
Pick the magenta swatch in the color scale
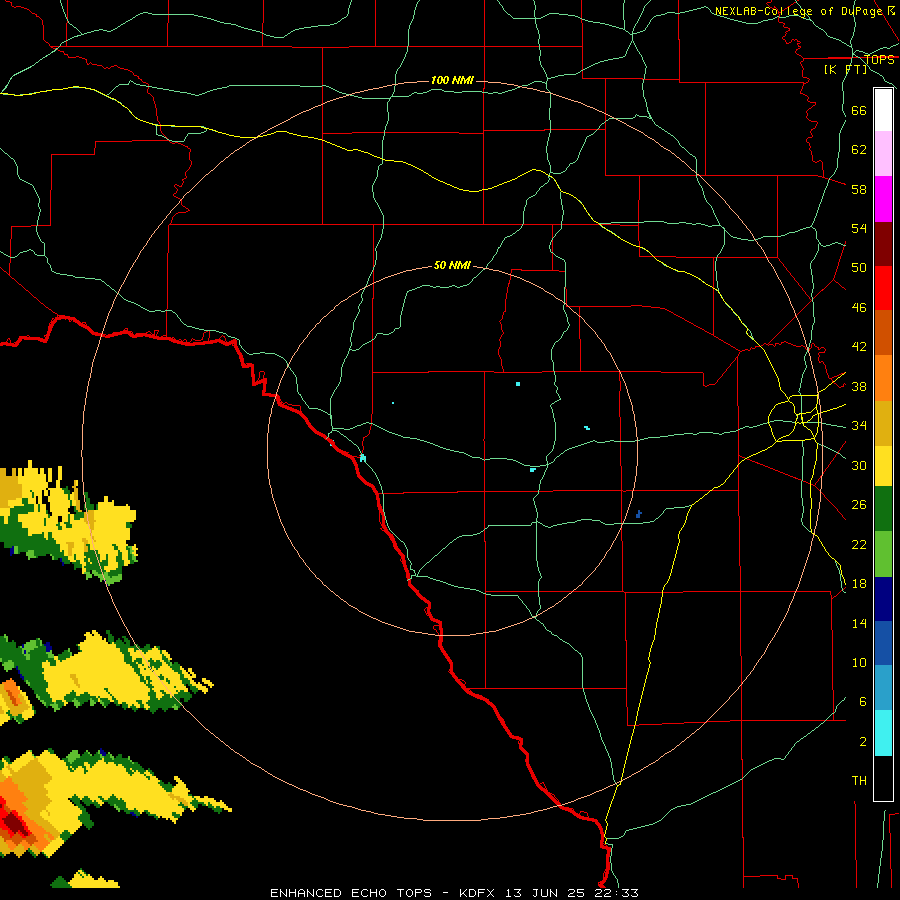click(x=883, y=199)
